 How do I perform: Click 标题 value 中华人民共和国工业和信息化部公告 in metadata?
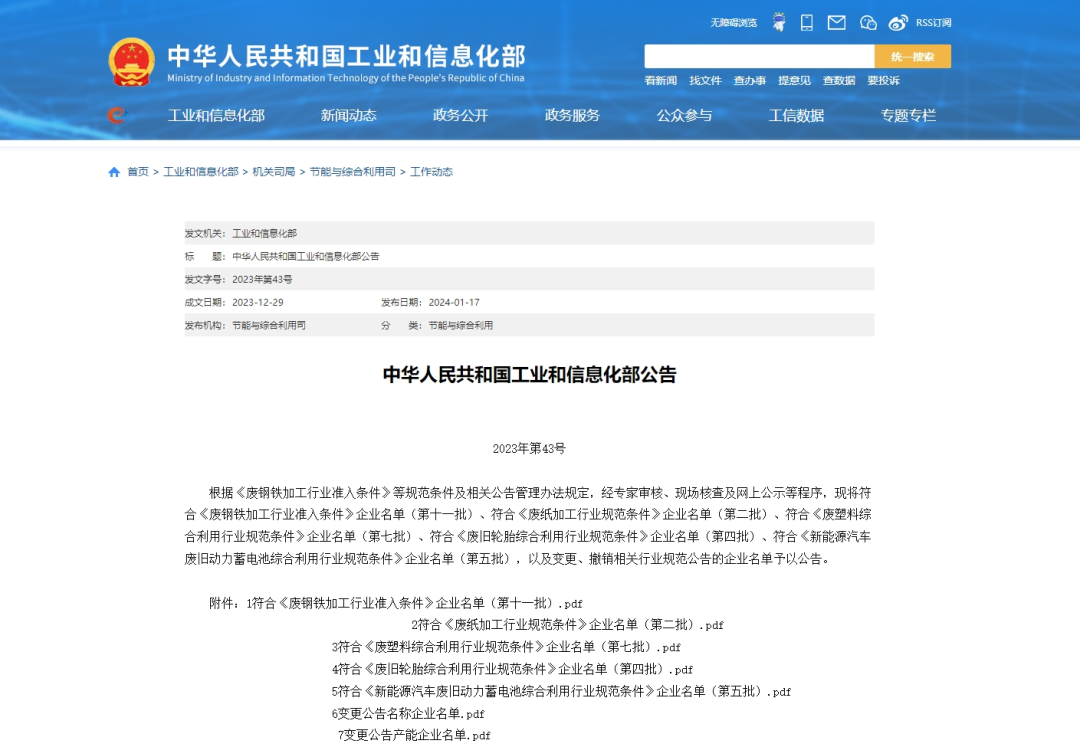[306, 256]
